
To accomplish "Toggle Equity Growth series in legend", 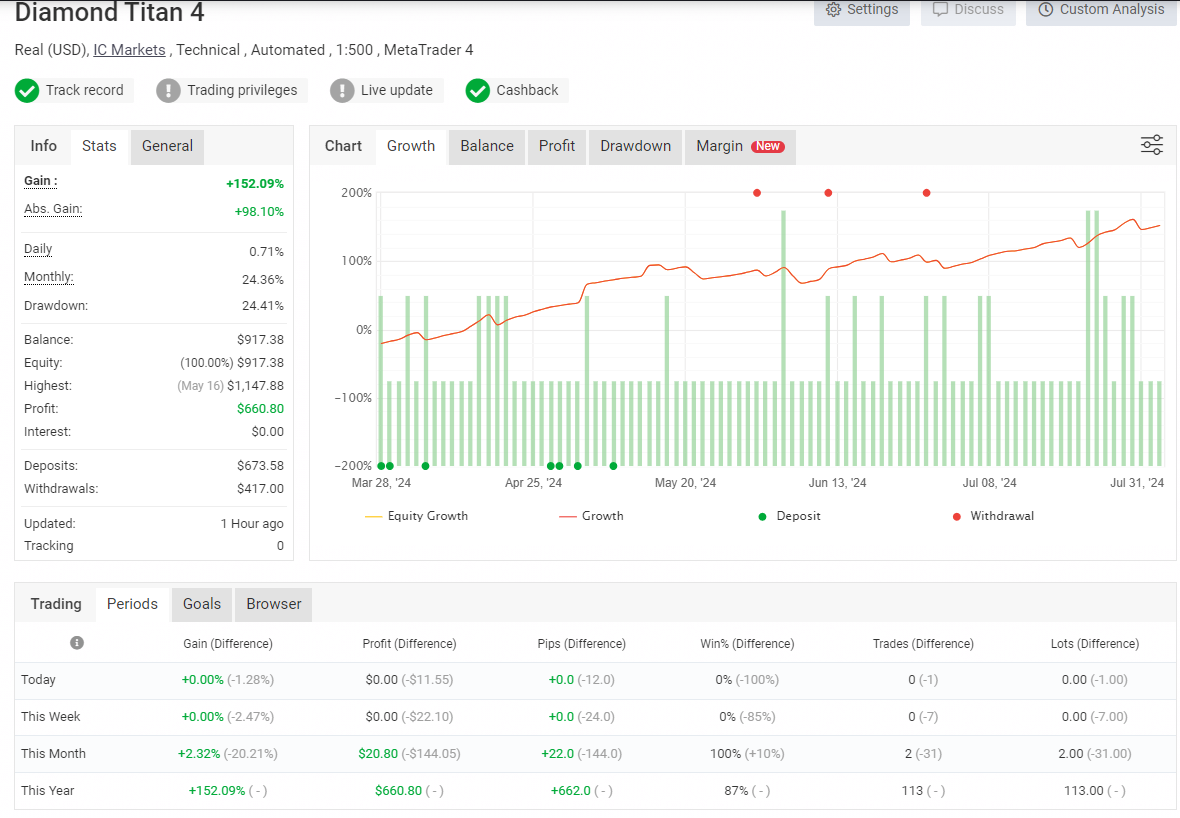I will click(417, 516).
